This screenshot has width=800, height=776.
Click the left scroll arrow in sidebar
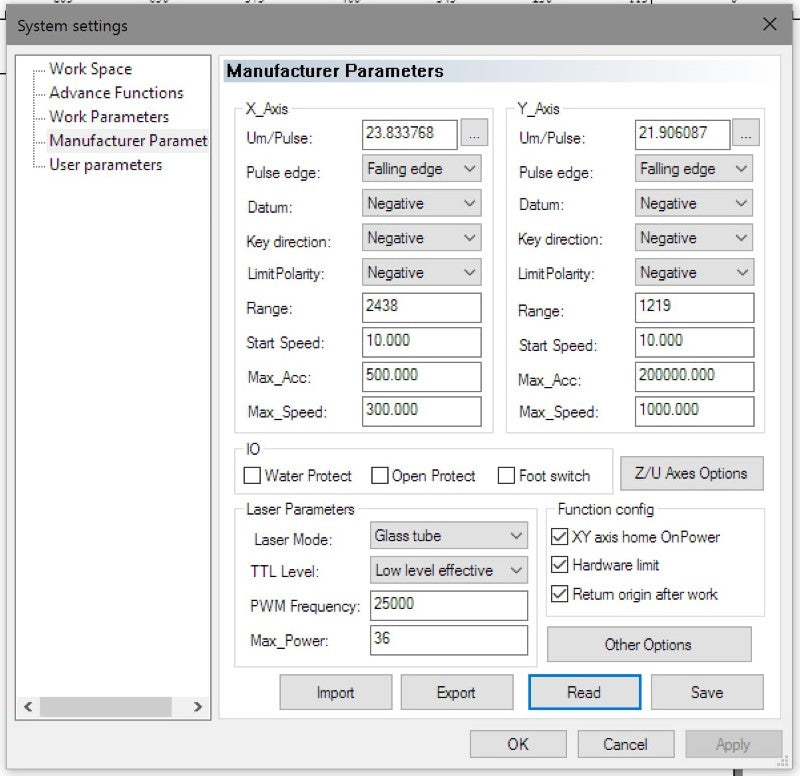pyautogui.click(x=28, y=706)
